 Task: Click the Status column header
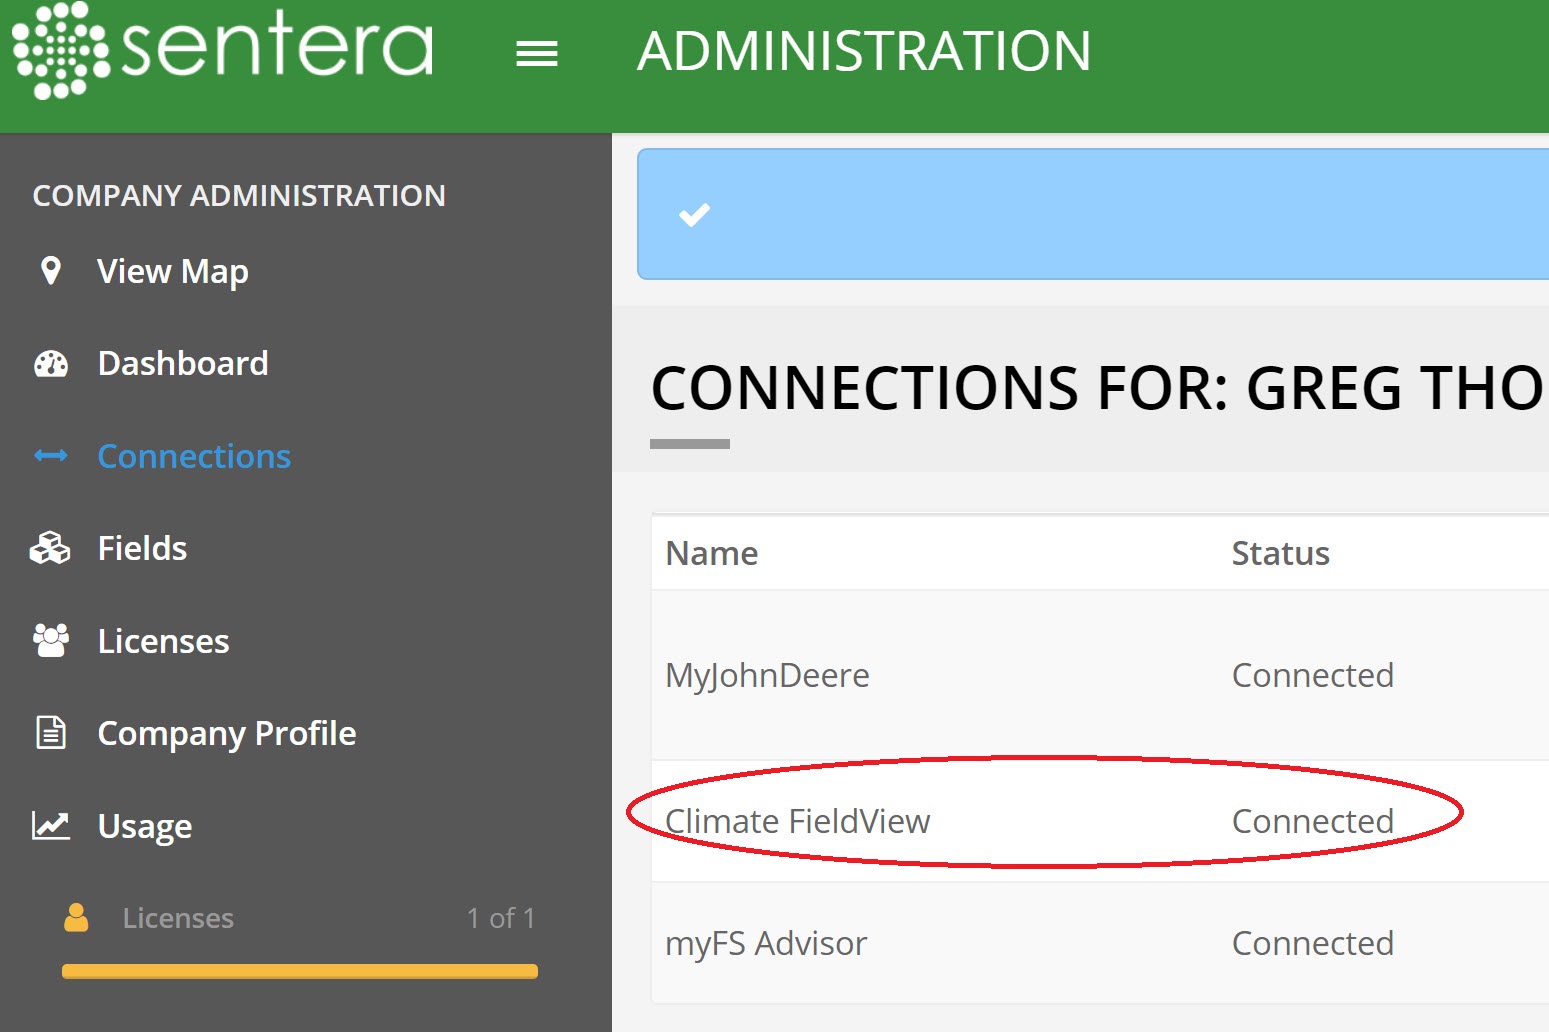pos(1280,553)
